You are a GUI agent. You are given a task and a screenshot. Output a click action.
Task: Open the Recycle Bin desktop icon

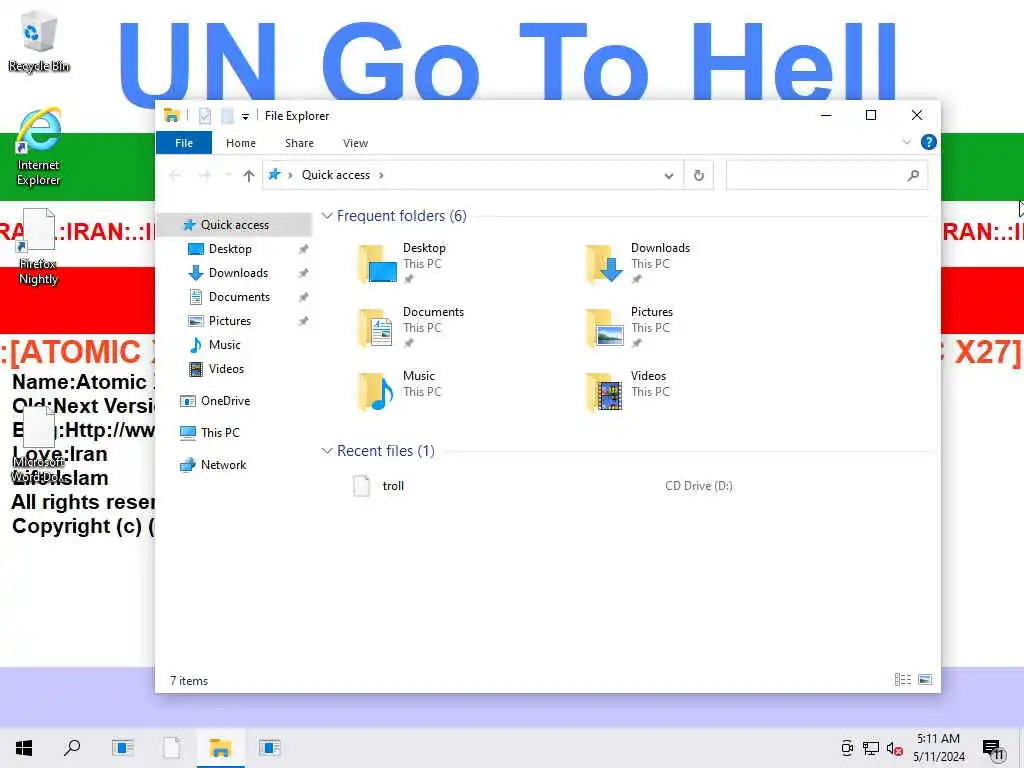coord(39,41)
